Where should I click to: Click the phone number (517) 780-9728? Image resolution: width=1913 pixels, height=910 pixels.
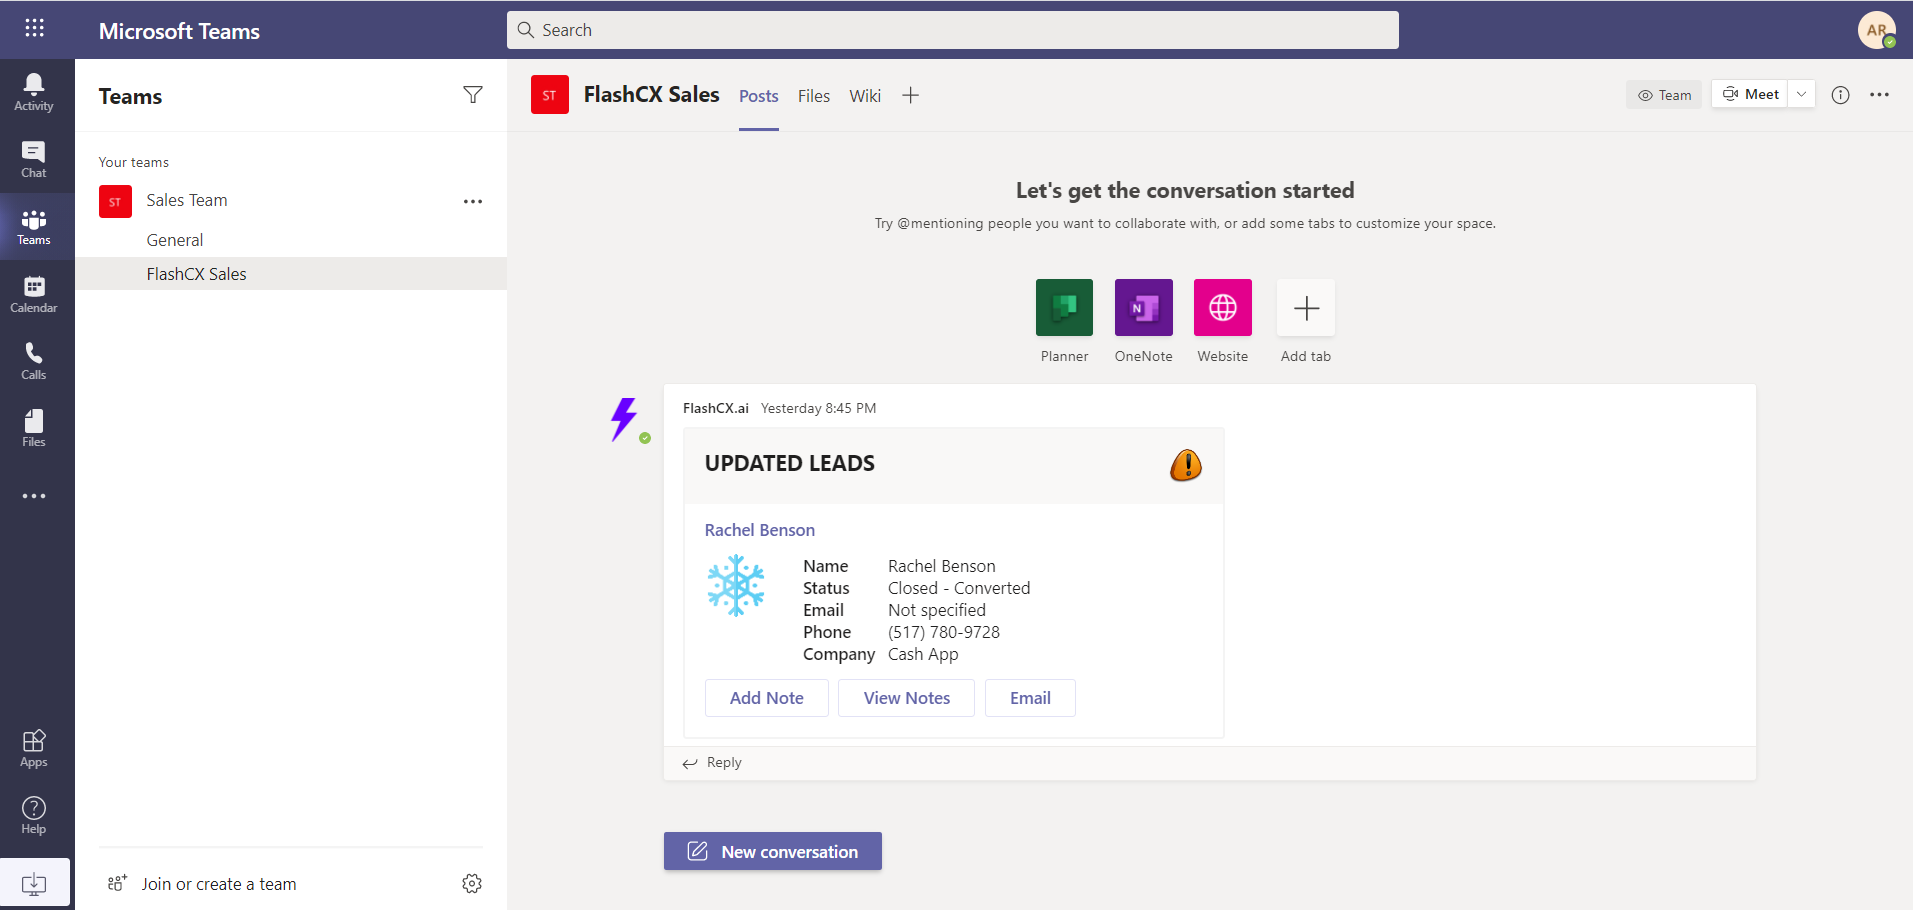click(x=944, y=632)
